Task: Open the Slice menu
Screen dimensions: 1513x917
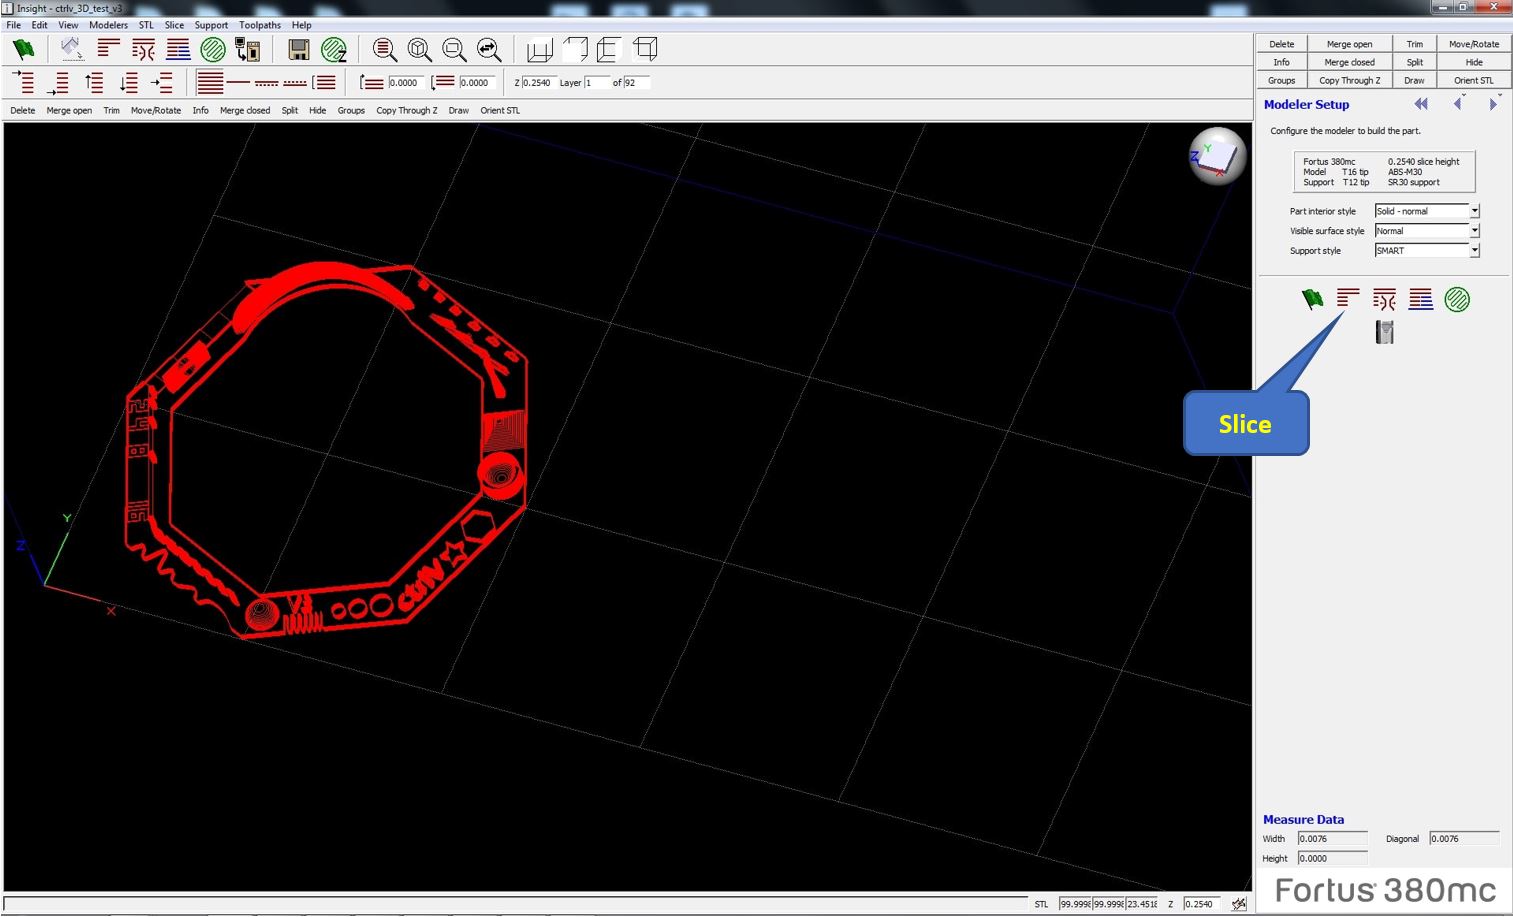Action: [174, 25]
